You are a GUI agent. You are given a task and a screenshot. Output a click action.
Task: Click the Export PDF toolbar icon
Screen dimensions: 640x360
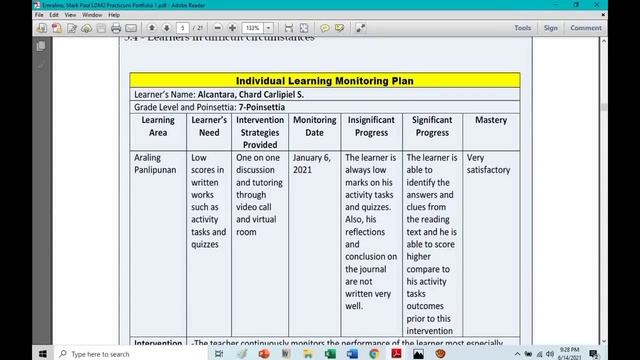57,28
